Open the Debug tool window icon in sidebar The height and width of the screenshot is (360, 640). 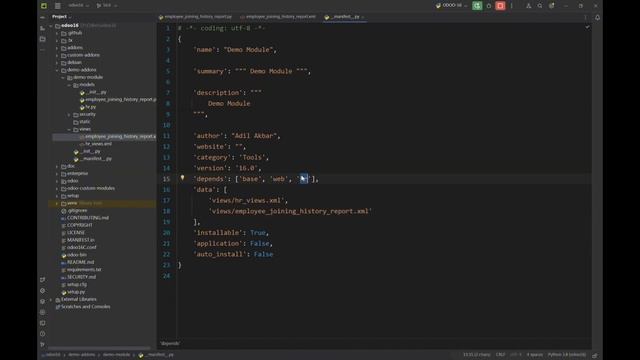point(43,312)
